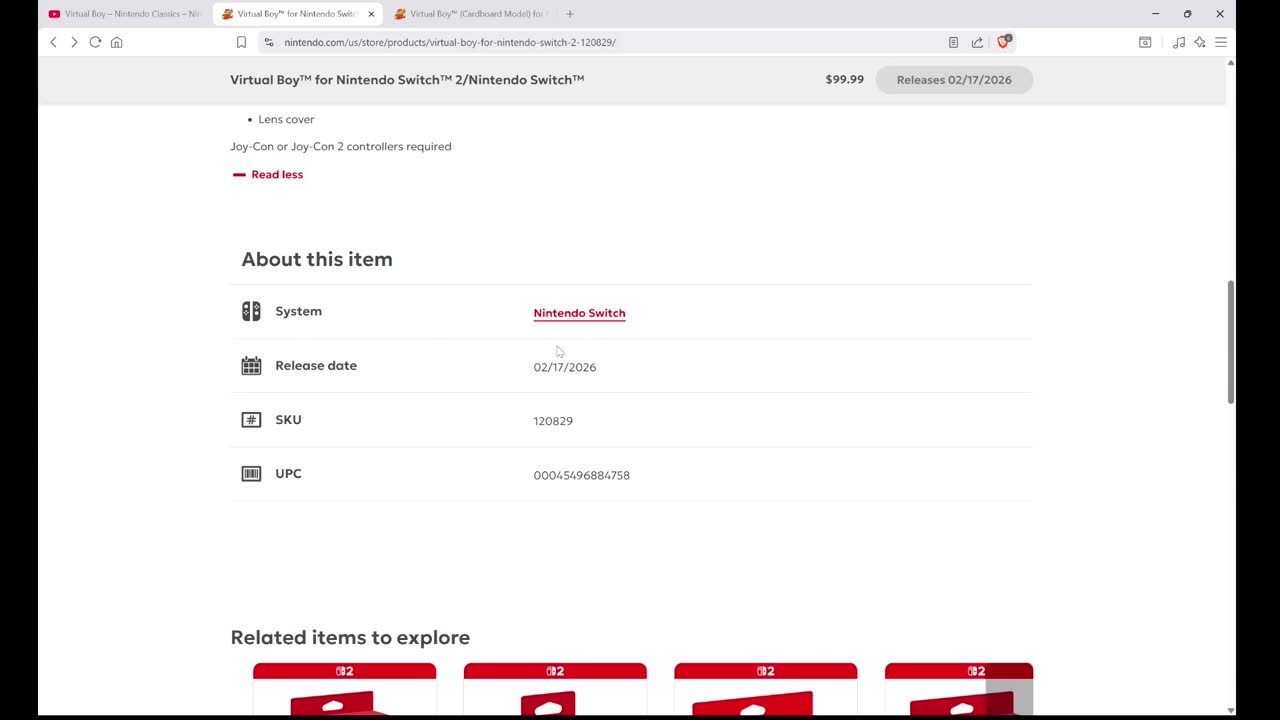Viewport: 1280px width, 720px height.
Task: Click the Lens cover bullet text
Action: [x=286, y=119]
